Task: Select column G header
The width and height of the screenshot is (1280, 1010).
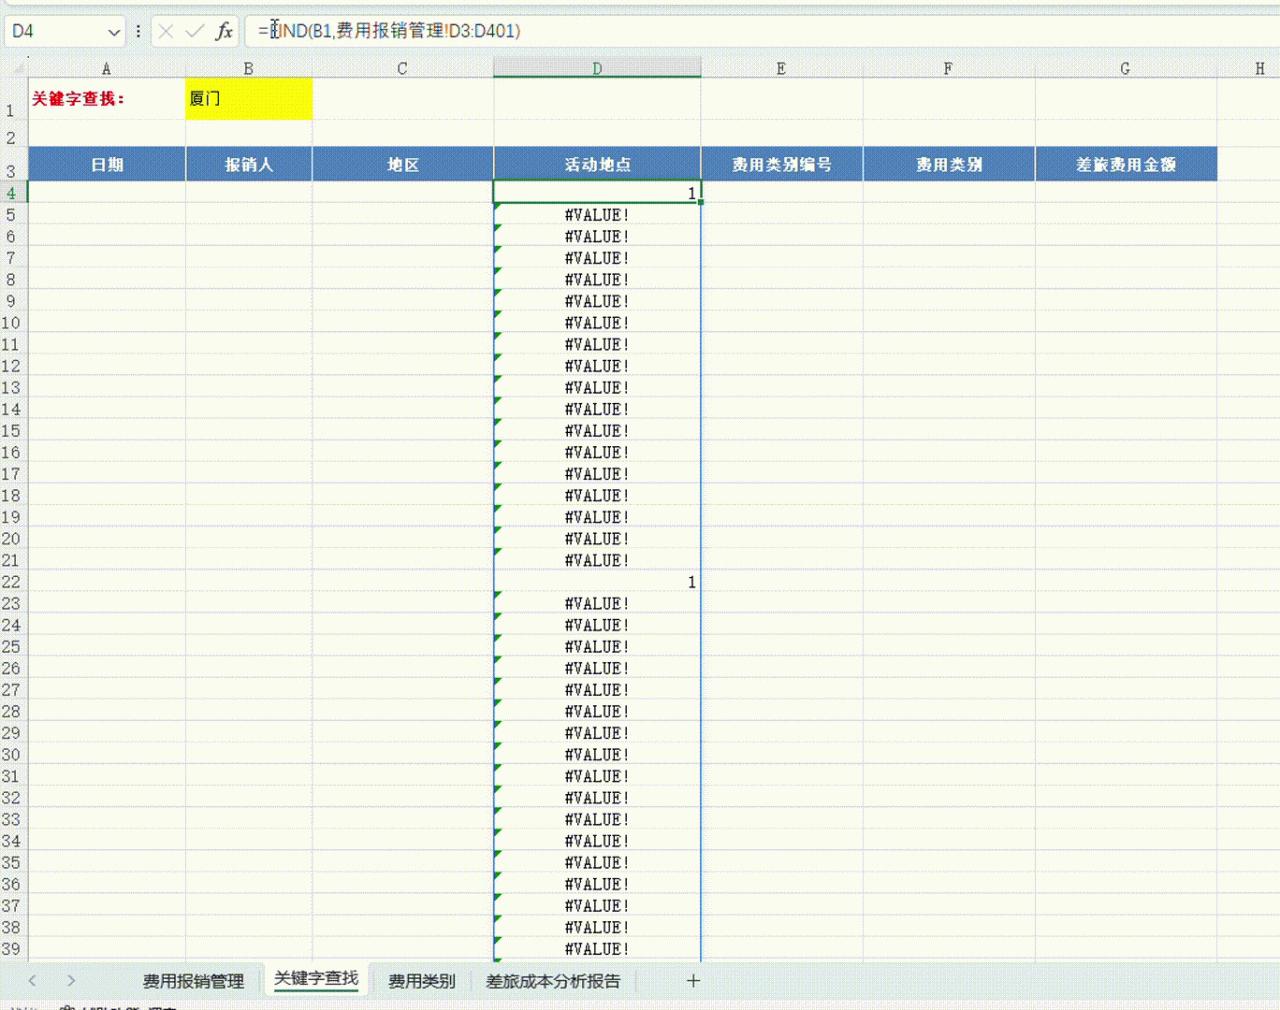Action: pos(1125,68)
